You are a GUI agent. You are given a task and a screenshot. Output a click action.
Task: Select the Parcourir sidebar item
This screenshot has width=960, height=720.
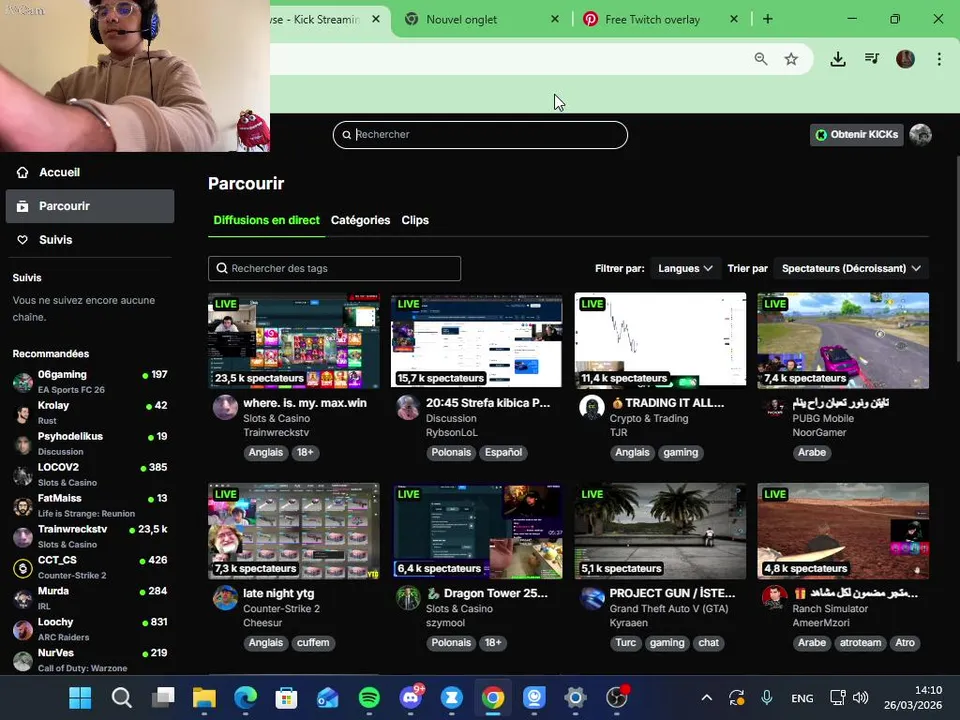[90, 206]
